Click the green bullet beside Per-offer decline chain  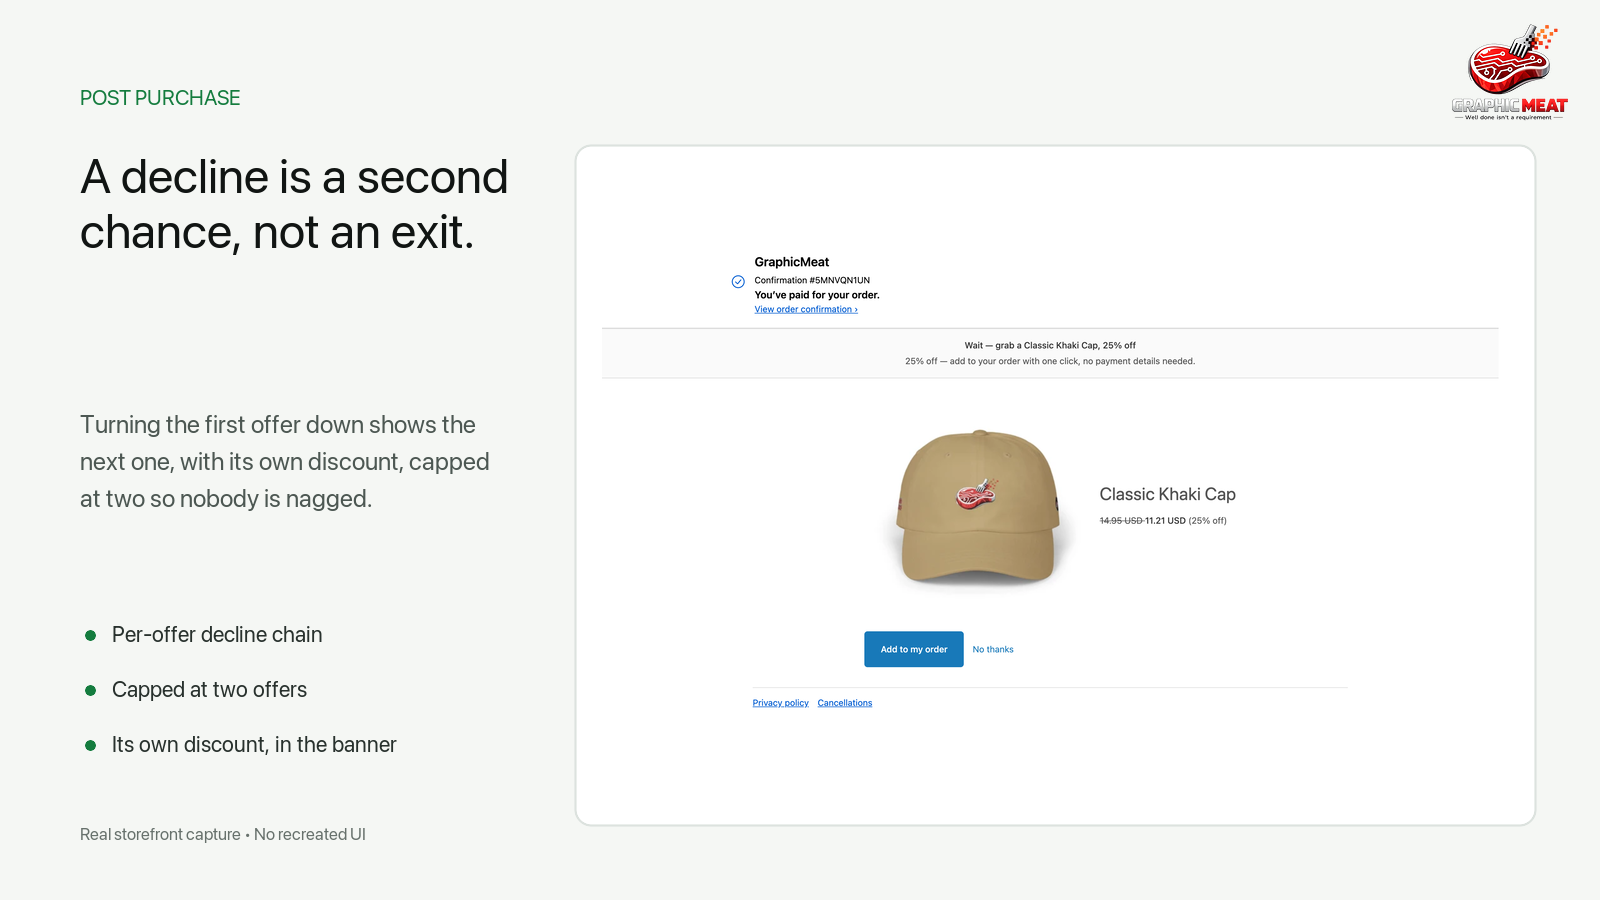[x=91, y=635]
